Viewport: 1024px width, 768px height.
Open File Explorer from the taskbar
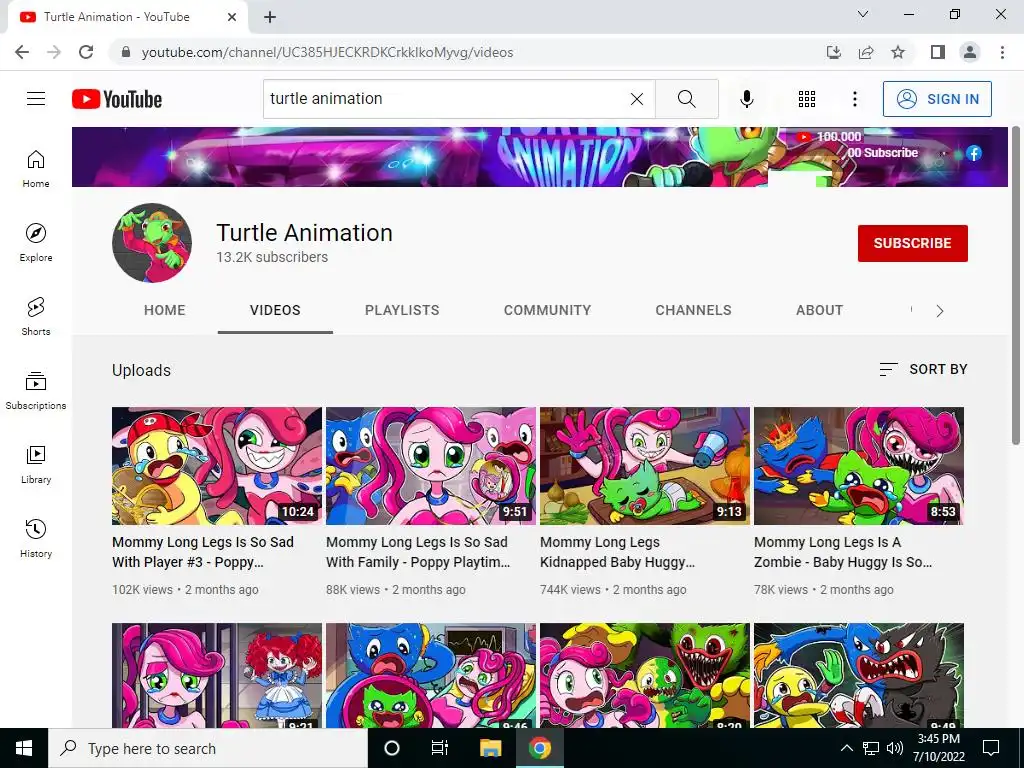pos(490,748)
